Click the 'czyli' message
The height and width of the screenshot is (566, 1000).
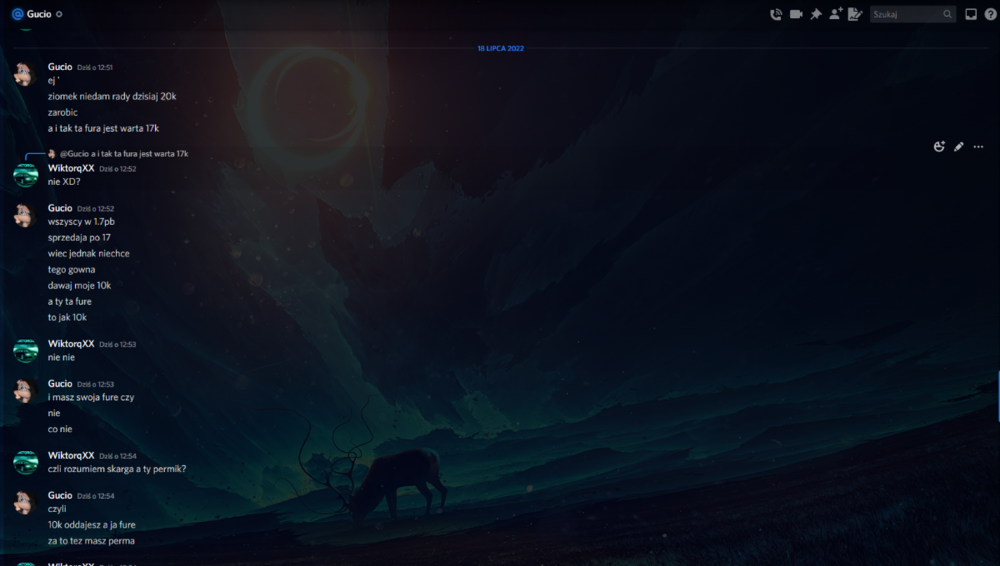57,509
